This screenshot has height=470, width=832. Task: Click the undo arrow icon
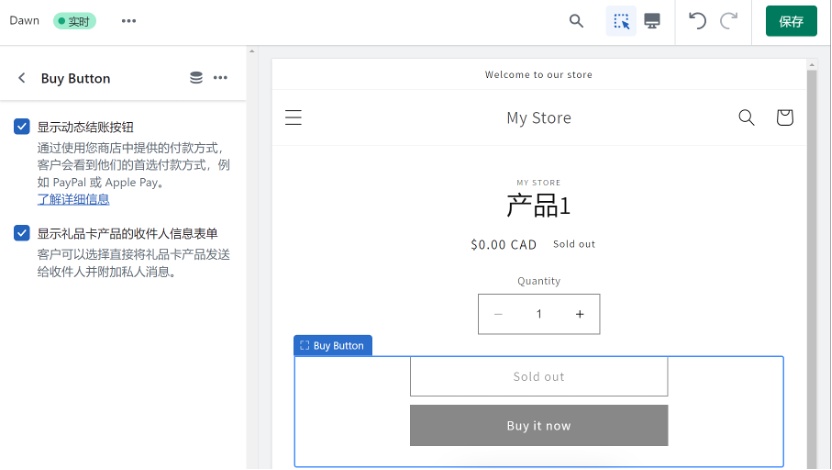[x=698, y=21]
